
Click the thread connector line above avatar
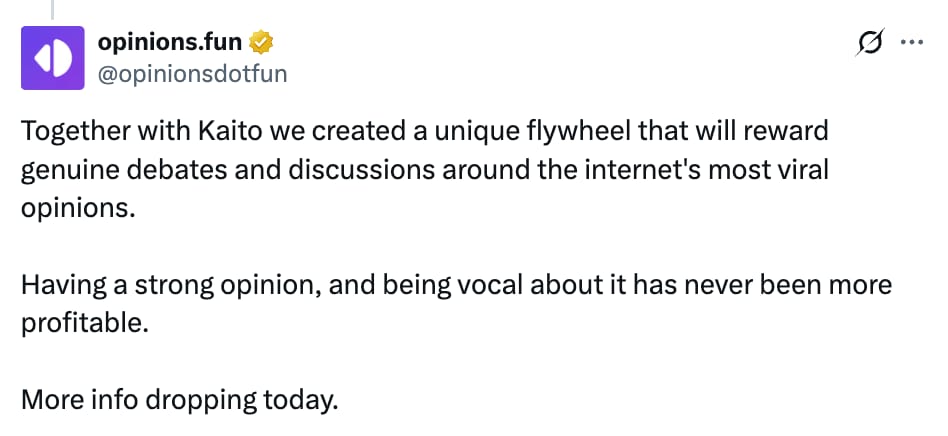52,9
